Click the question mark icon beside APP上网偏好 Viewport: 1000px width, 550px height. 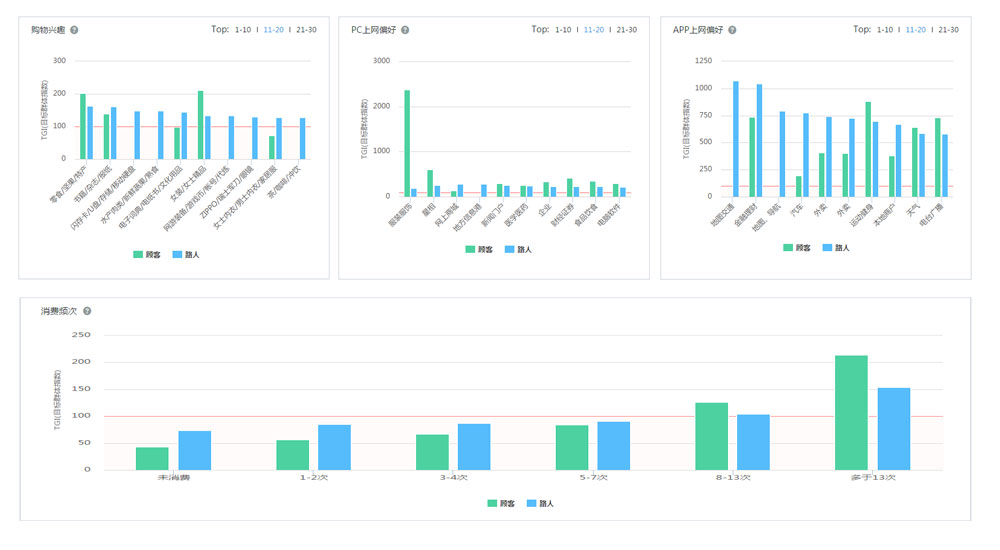[x=732, y=30]
